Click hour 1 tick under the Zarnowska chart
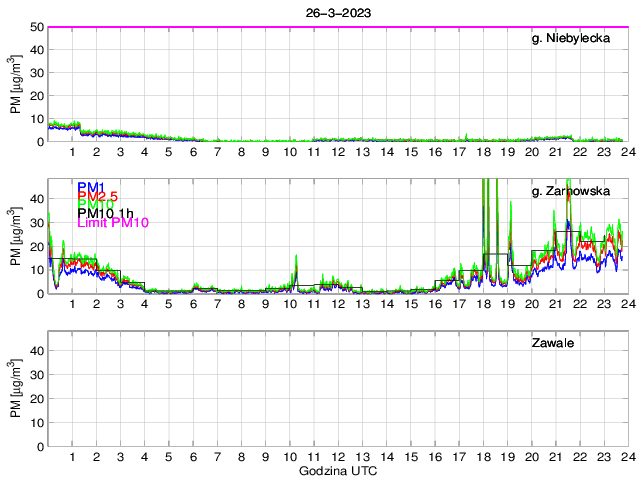Image resolution: width=640 pixels, height=480 pixels. (72, 304)
